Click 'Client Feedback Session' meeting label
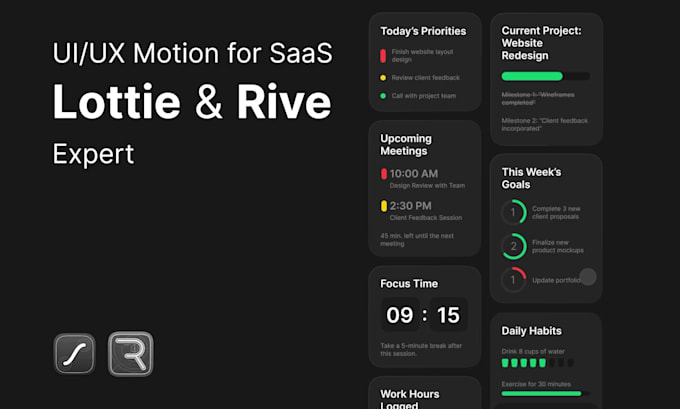 click(x=425, y=218)
